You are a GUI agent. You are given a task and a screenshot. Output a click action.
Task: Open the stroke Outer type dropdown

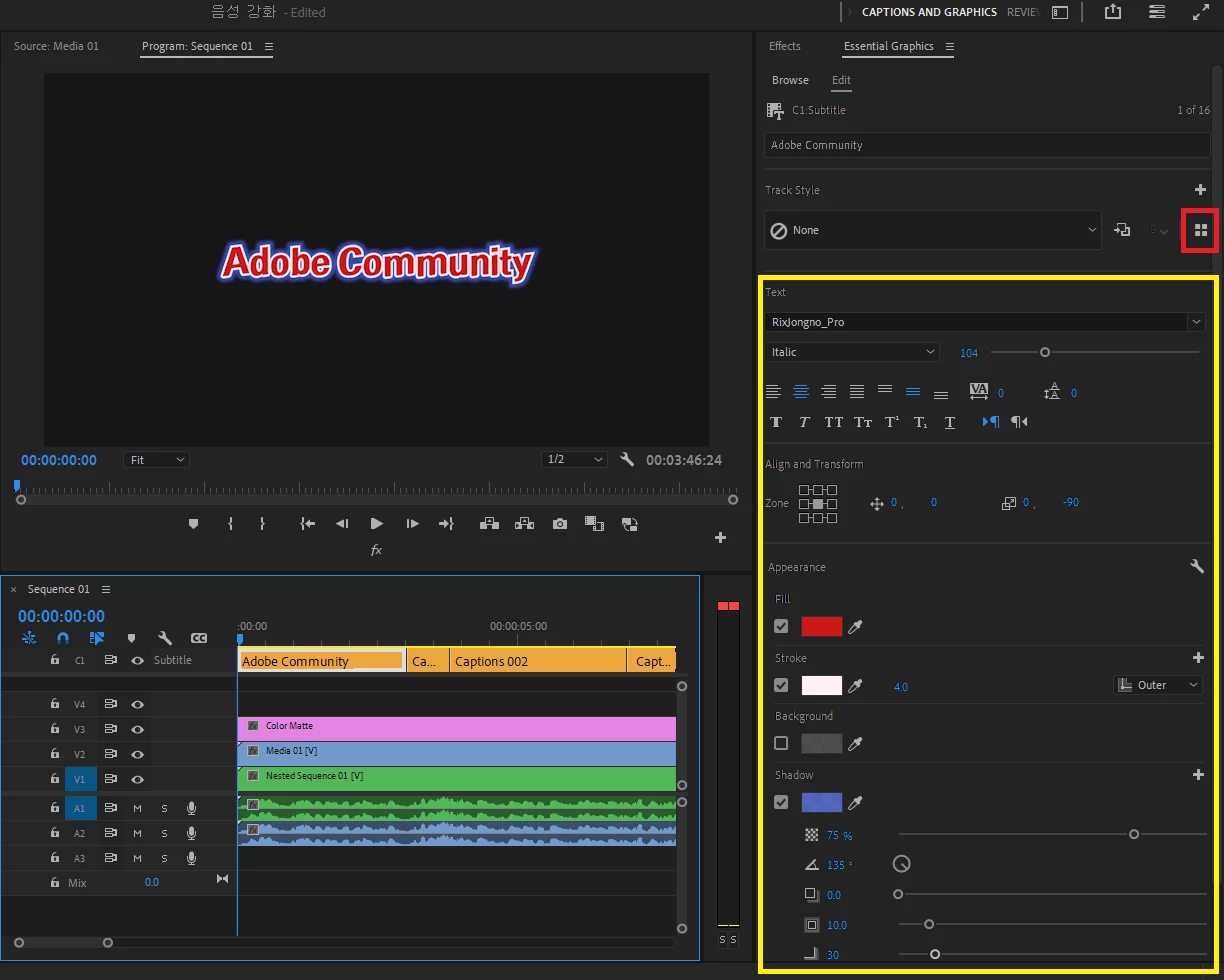[x=1158, y=685]
